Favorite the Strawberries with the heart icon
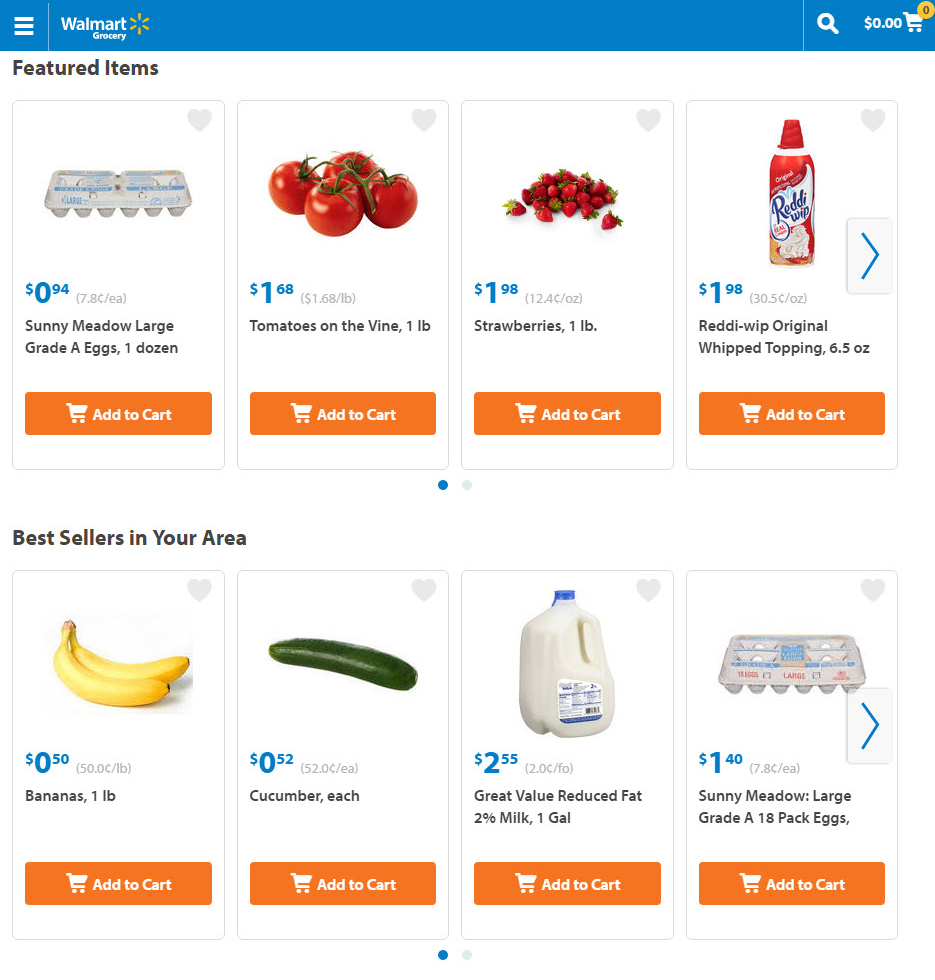935x980 pixels. coord(649,121)
